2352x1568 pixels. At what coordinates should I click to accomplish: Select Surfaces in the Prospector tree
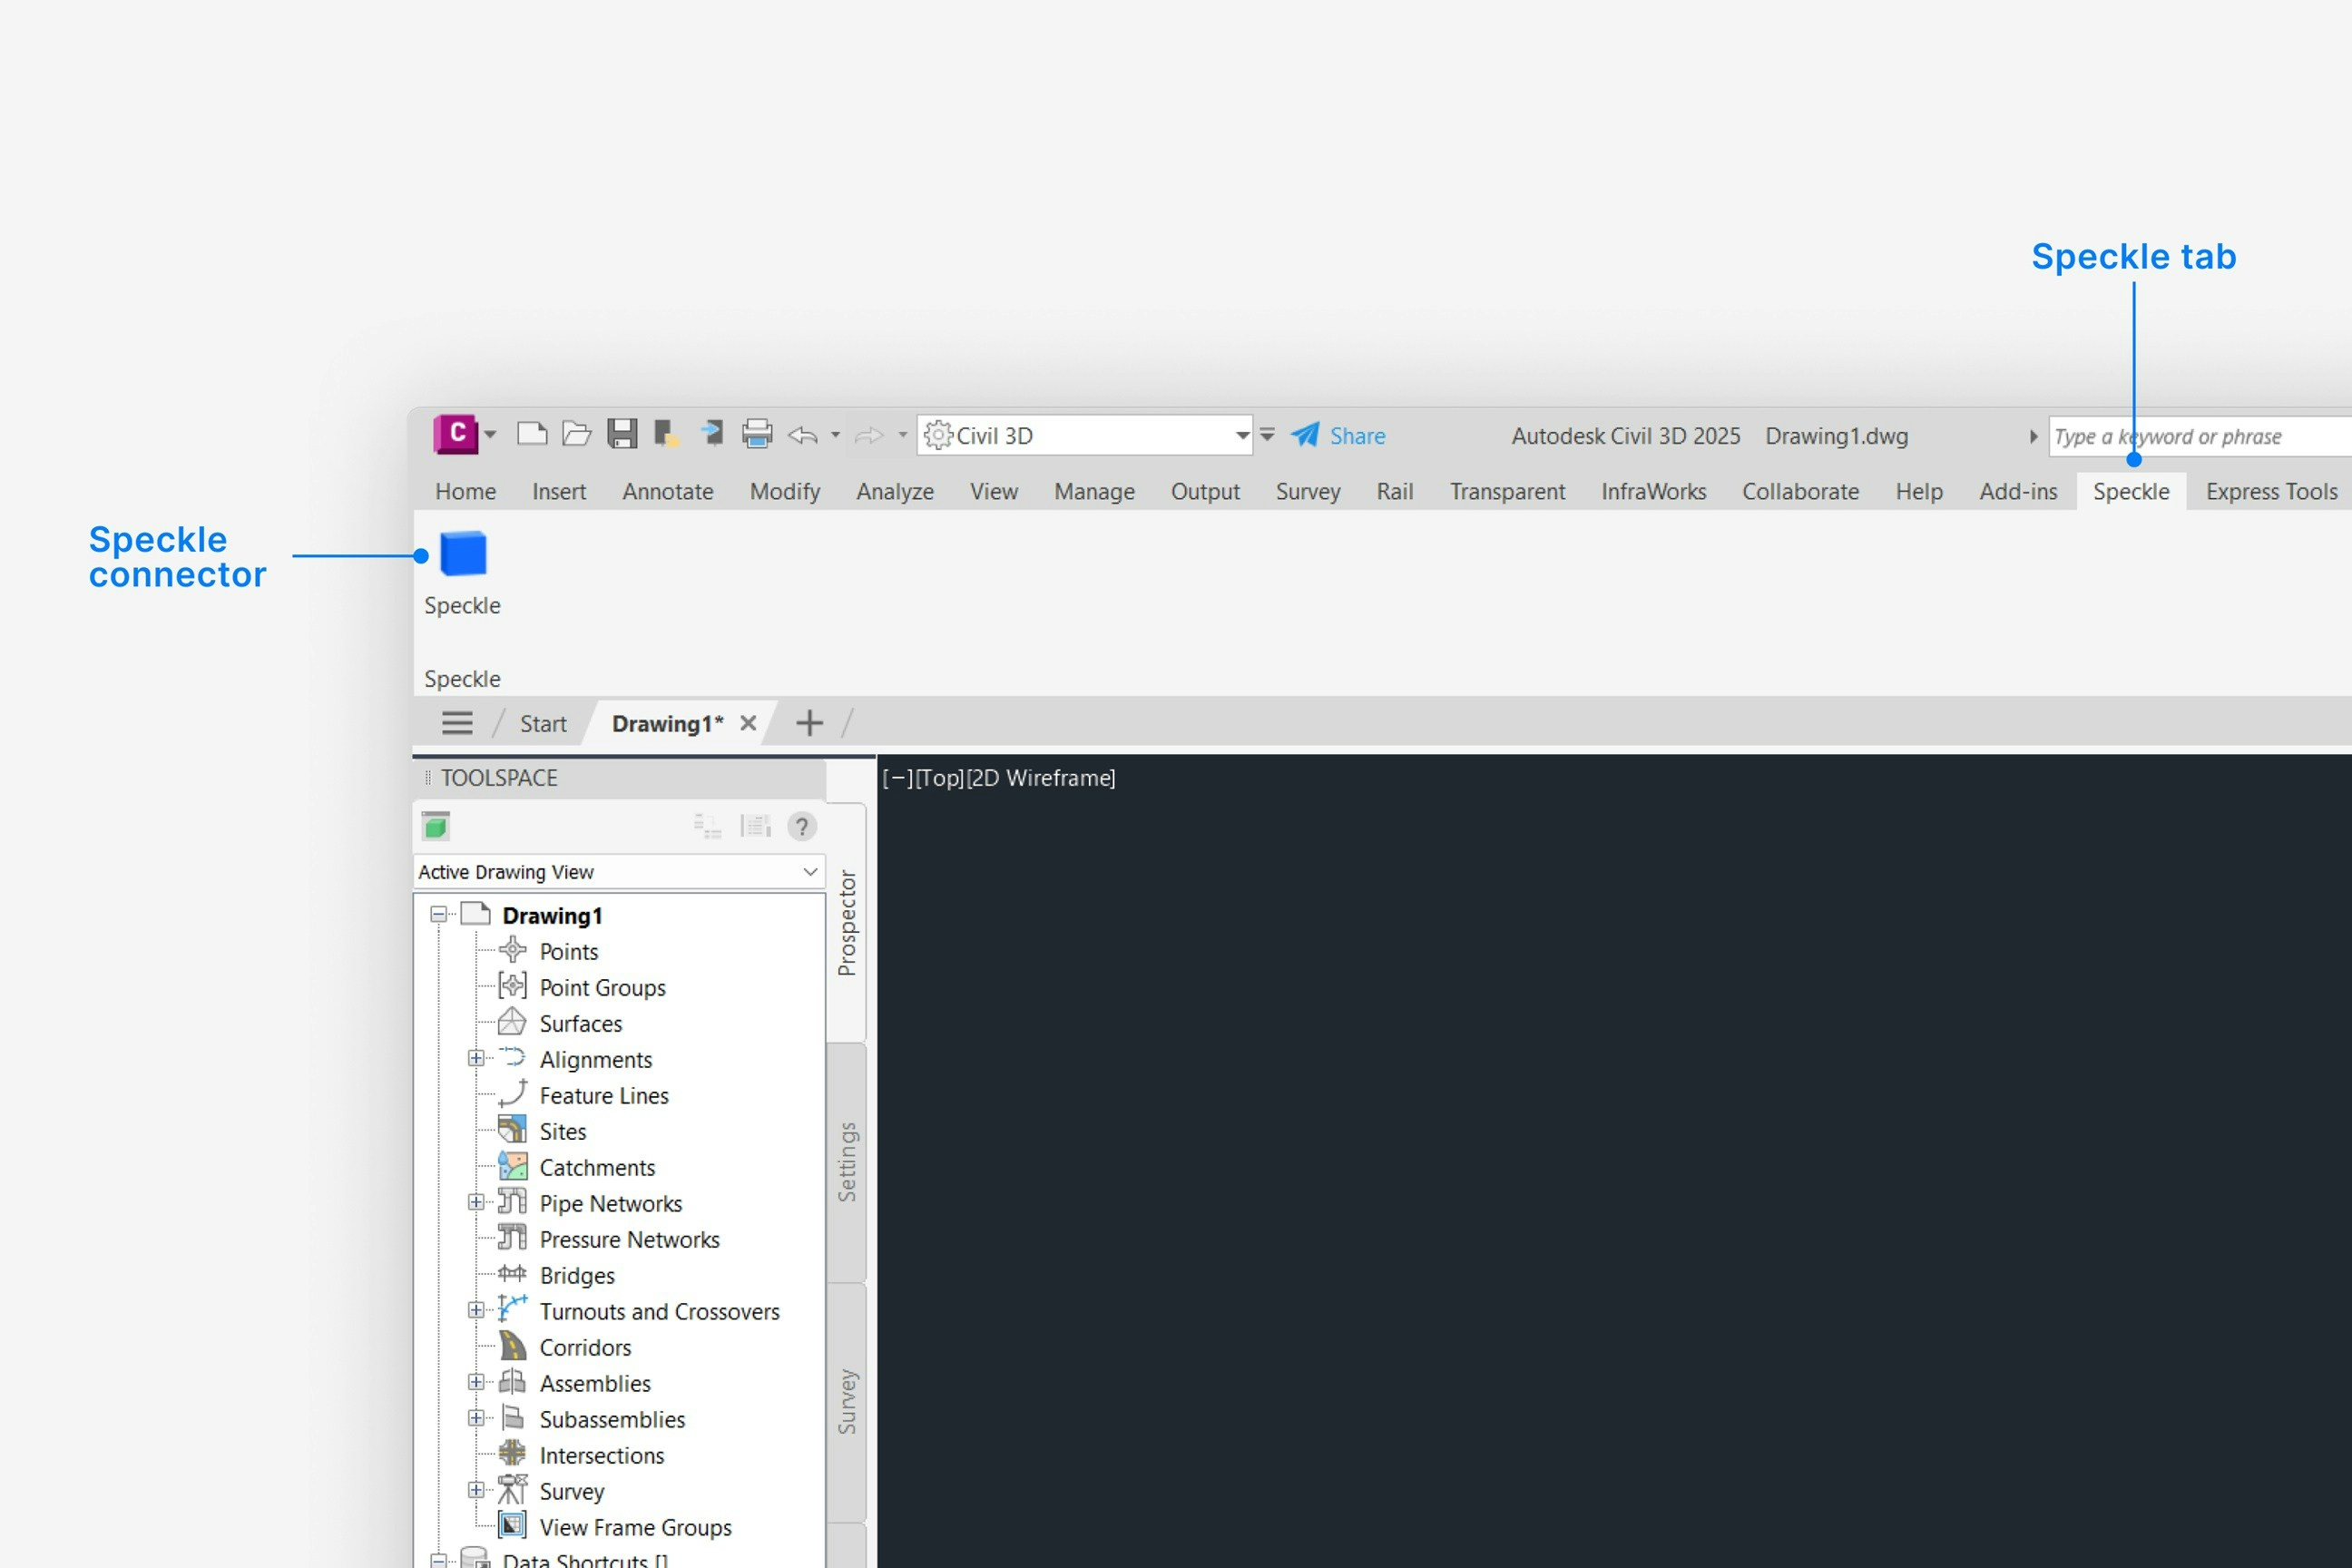click(580, 1024)
